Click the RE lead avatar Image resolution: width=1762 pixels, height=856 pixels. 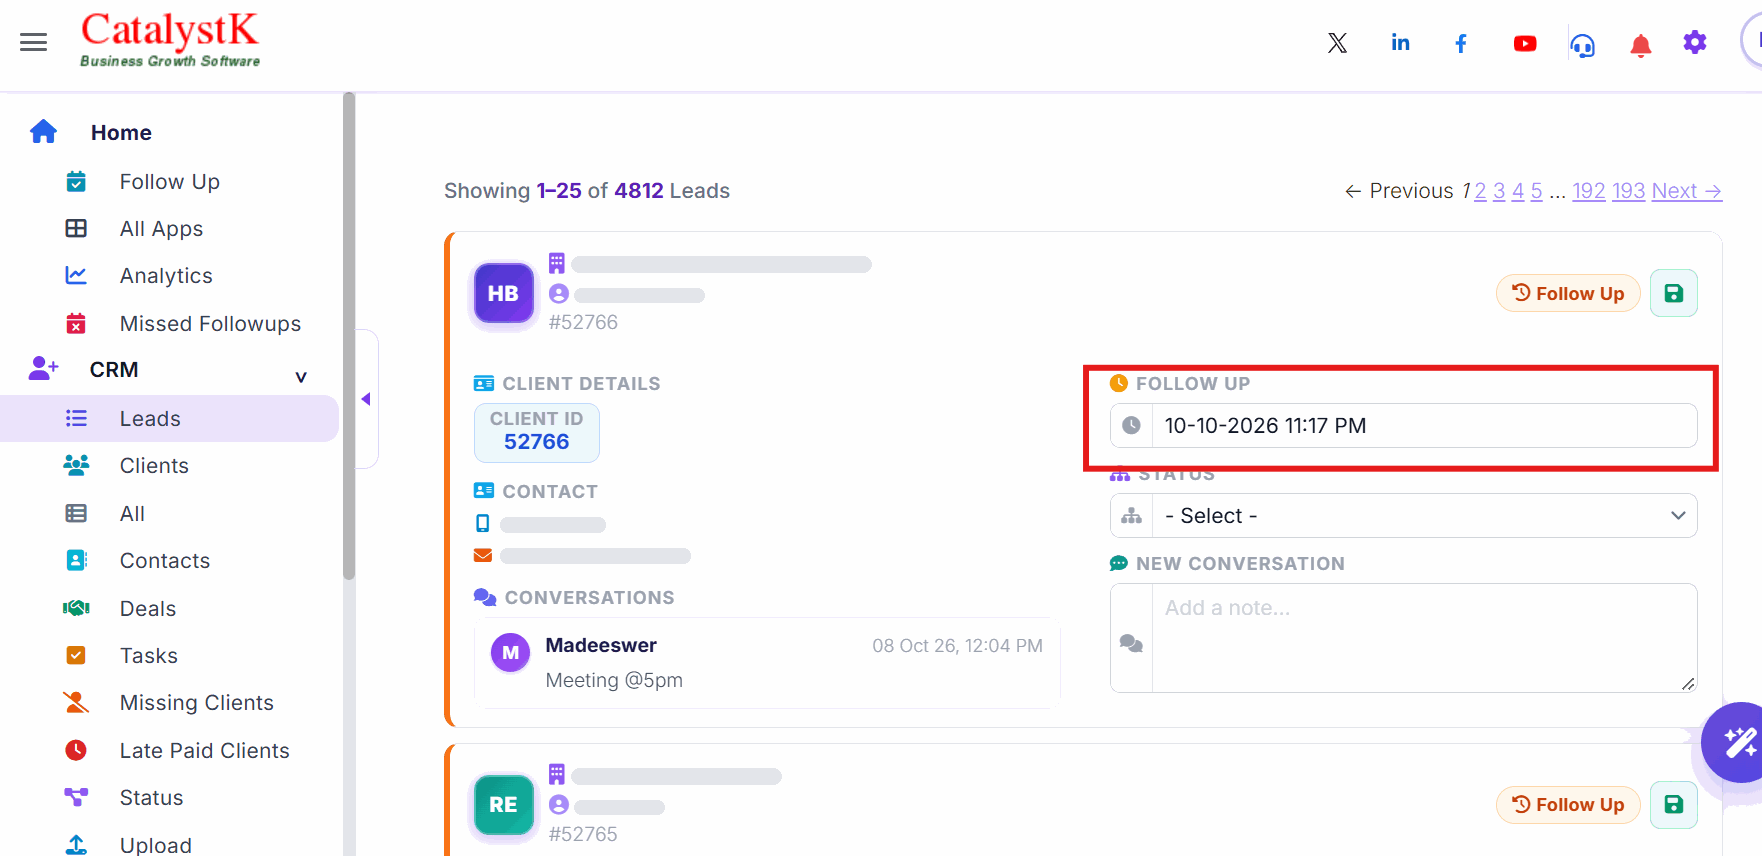click(503, 804)
